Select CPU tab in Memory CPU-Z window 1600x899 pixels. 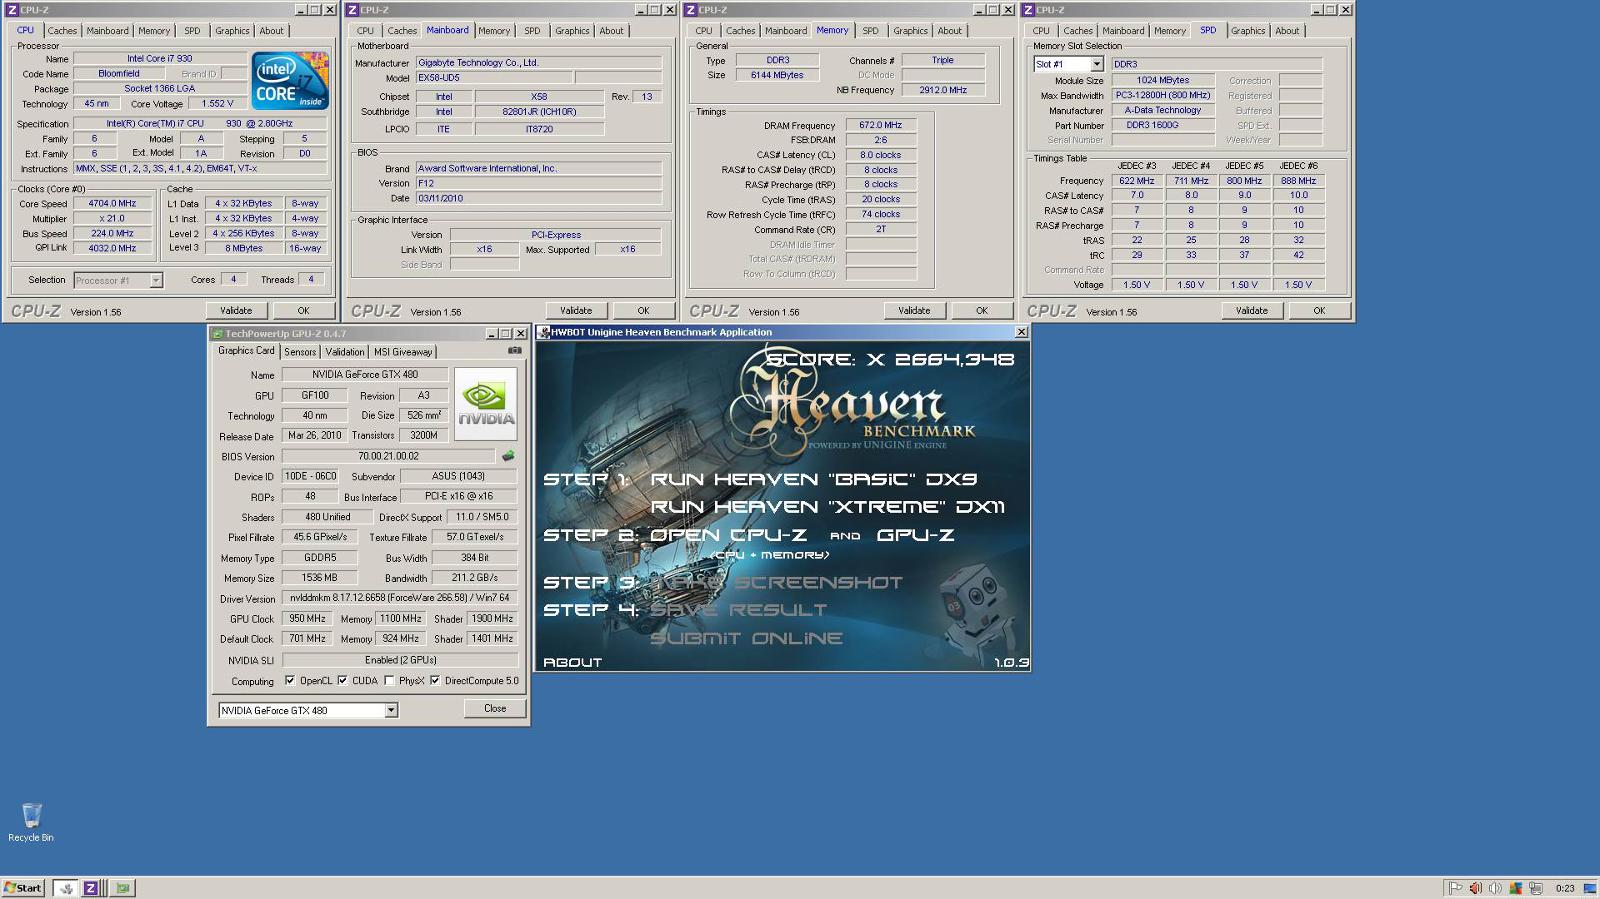point(704,31)
